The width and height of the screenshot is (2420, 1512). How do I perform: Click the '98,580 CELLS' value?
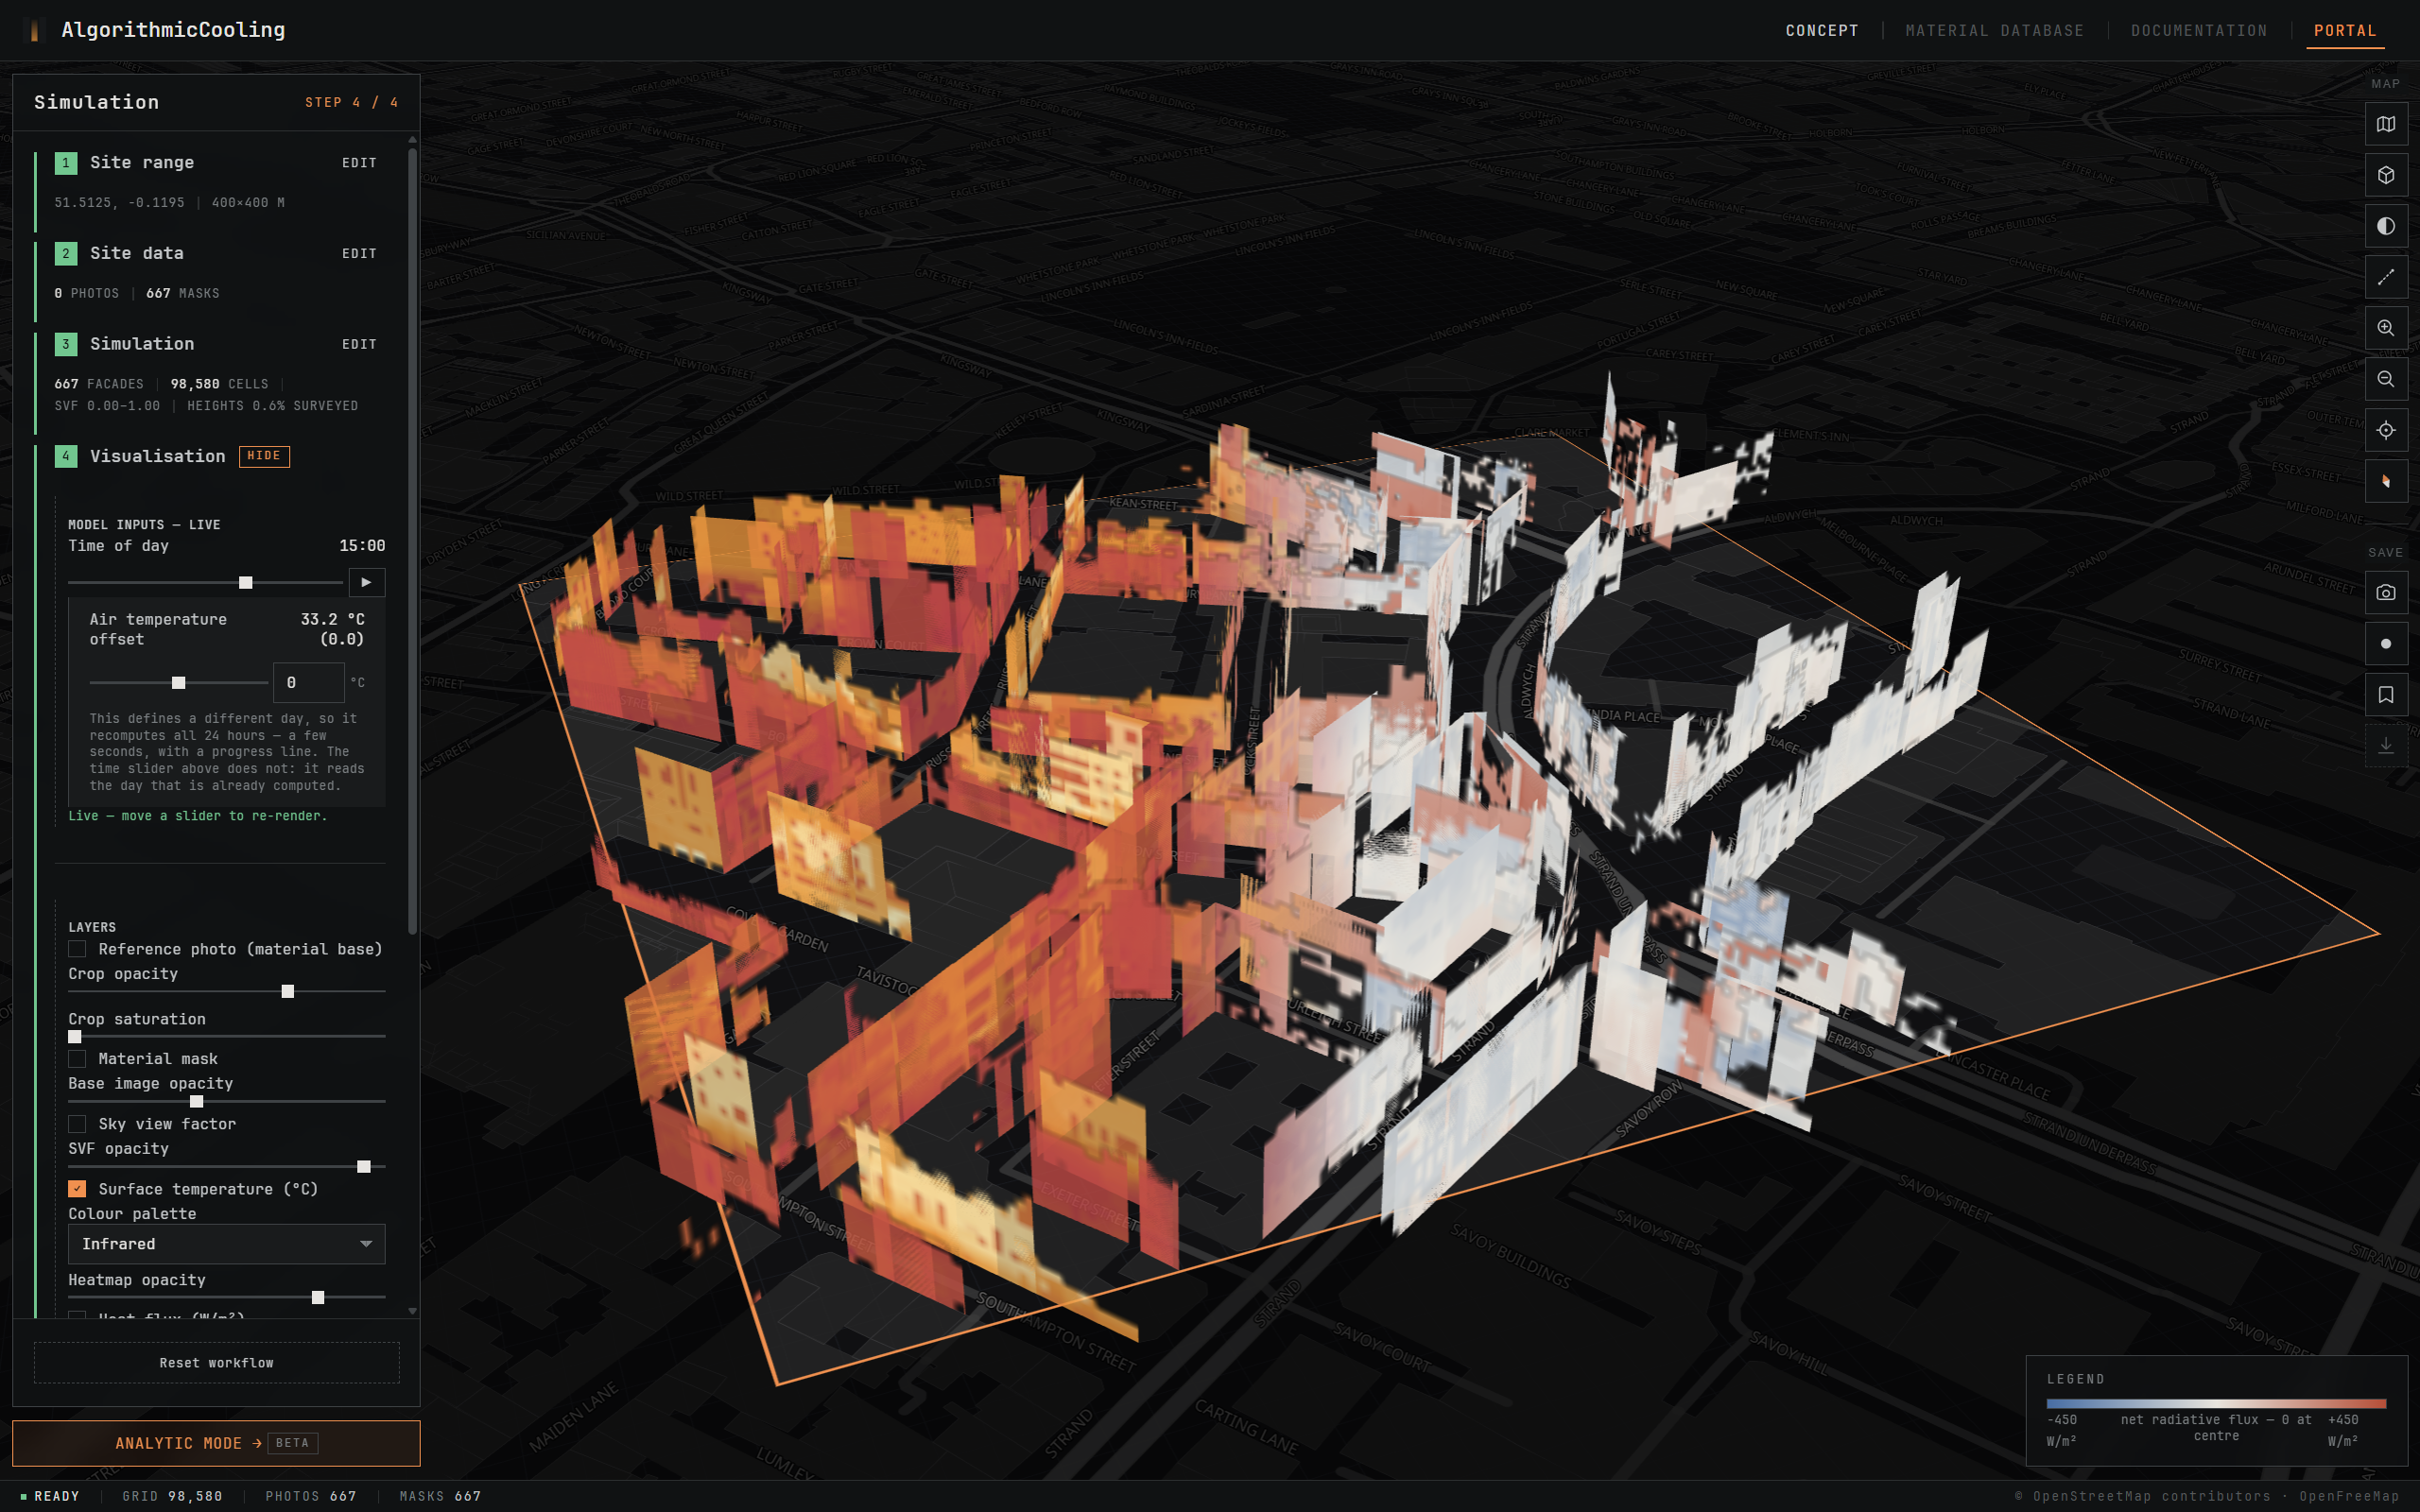tap(219, 384)
